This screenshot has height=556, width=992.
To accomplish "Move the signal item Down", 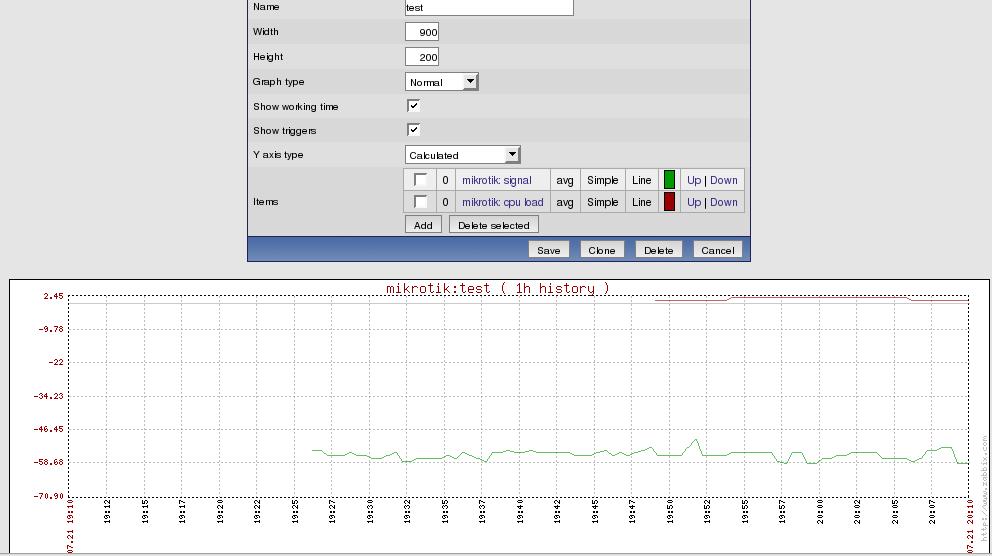I will click(x=724, y=180).
